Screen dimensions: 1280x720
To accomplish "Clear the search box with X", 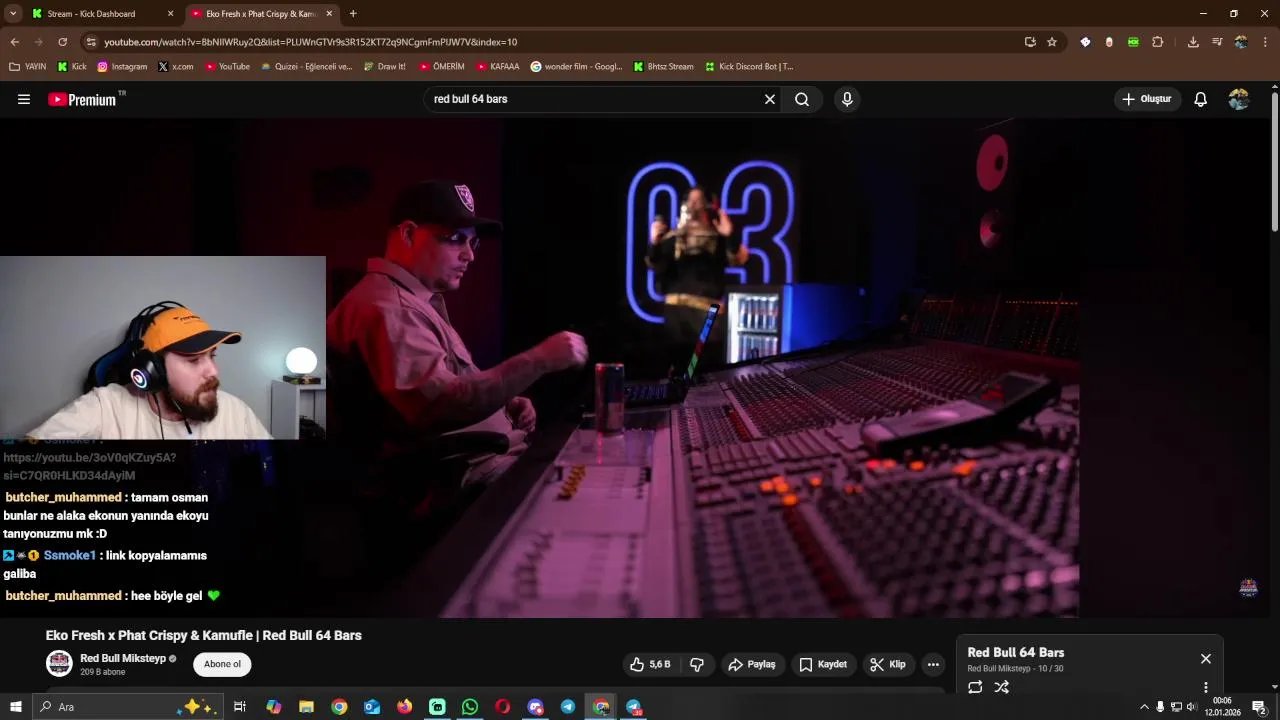I will [770, 99].
